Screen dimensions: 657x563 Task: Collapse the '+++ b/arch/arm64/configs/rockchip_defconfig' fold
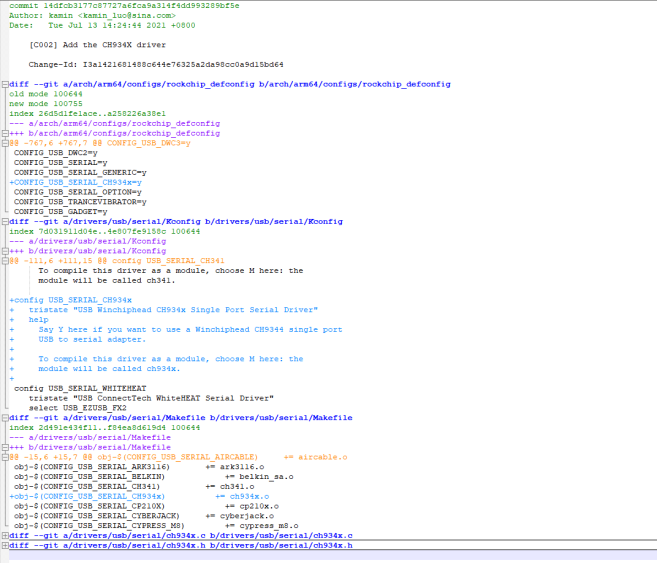point(5,133)
